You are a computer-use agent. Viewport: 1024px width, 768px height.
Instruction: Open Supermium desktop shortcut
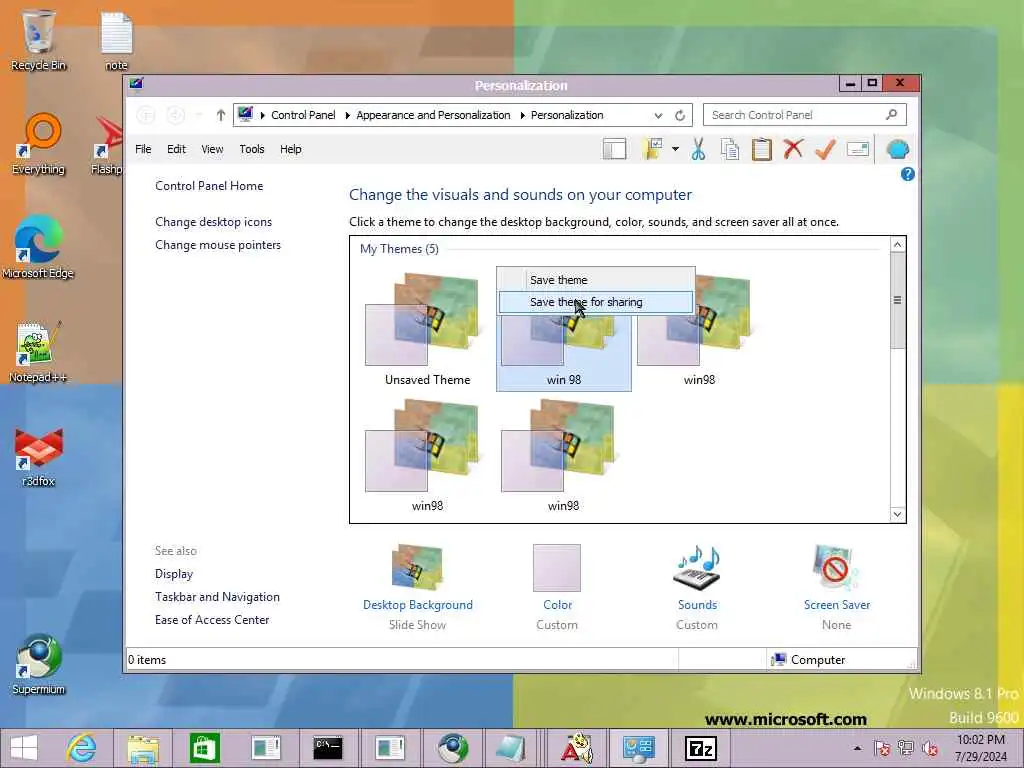point(39,664)
